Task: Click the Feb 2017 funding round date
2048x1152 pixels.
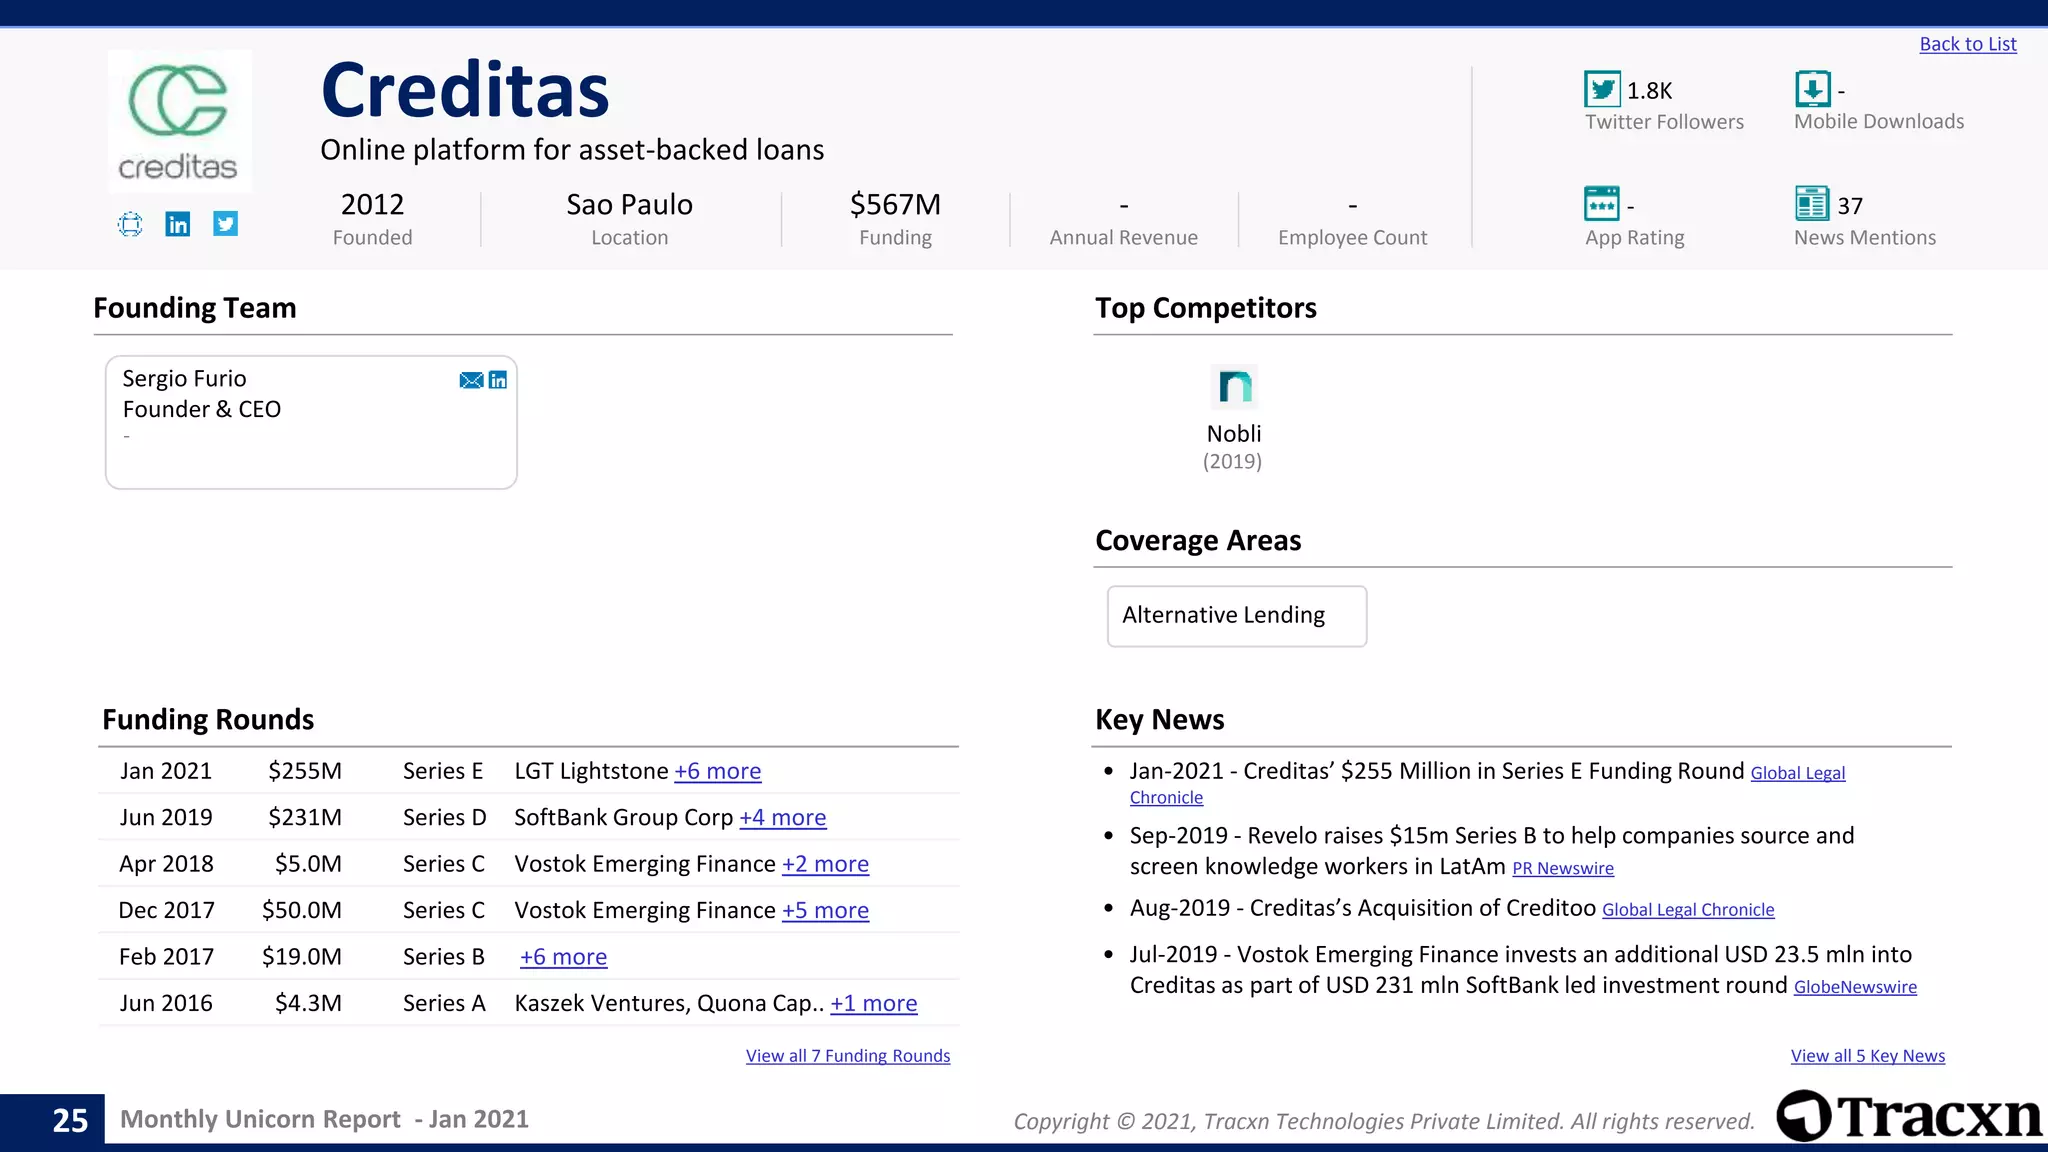Action: tap(166, 957)
